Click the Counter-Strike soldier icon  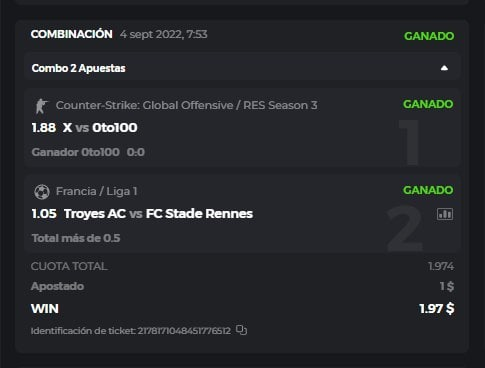pyautogui.click(x=41, y=106)
